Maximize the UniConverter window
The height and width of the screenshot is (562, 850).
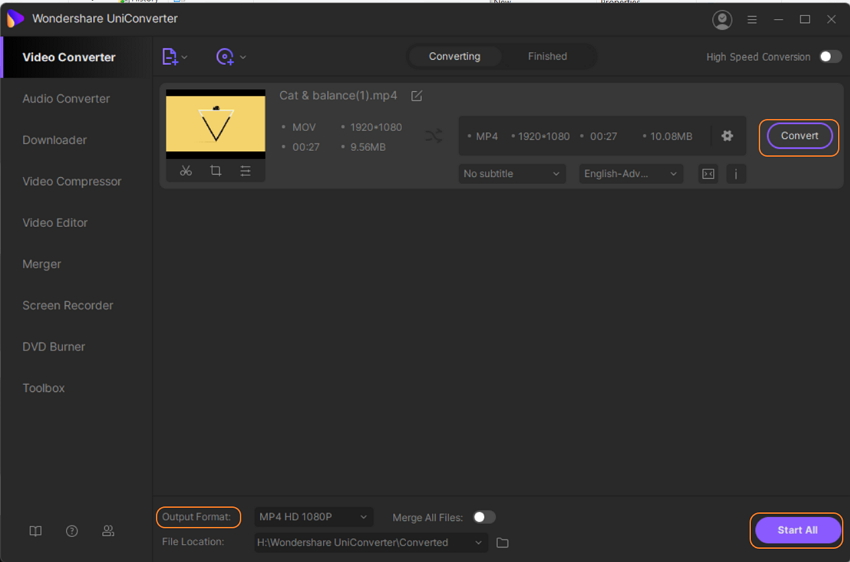tap(805, 20)
